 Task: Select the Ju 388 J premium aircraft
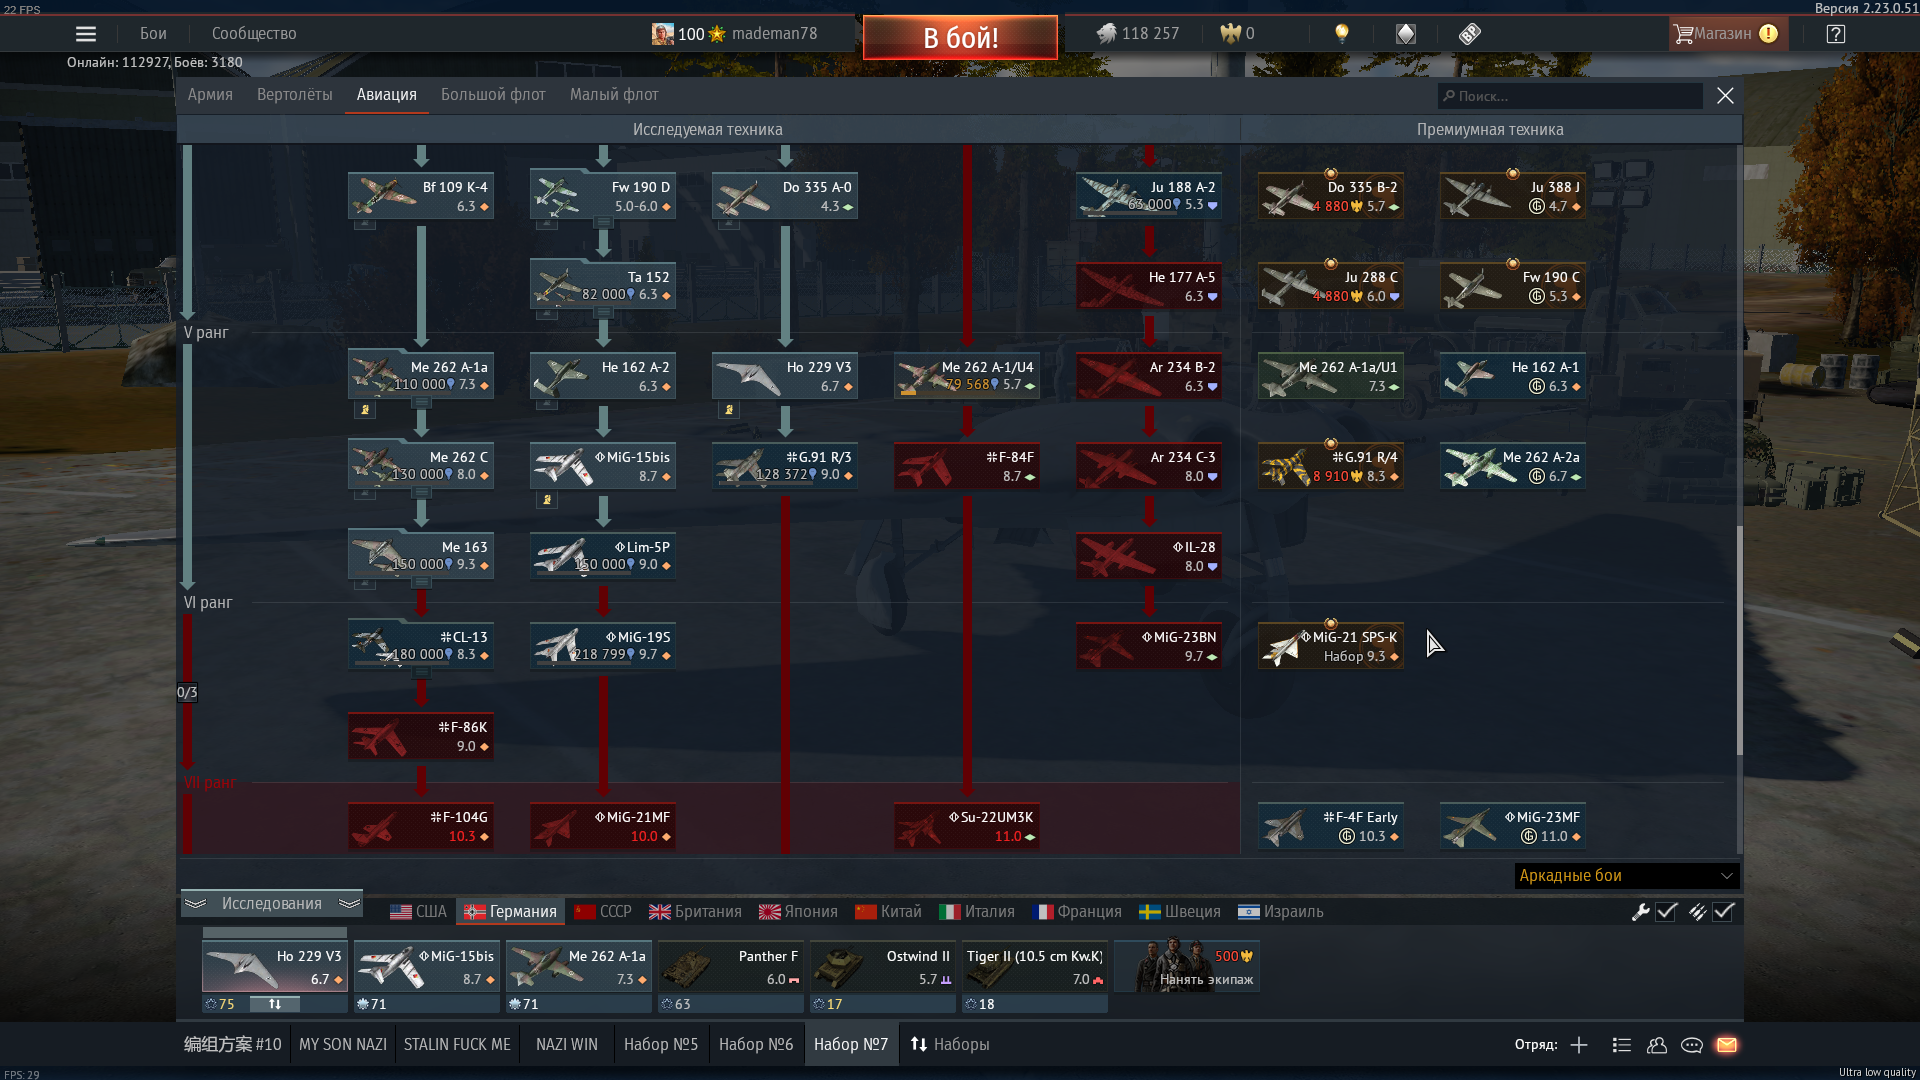[x=1513, y=195]
